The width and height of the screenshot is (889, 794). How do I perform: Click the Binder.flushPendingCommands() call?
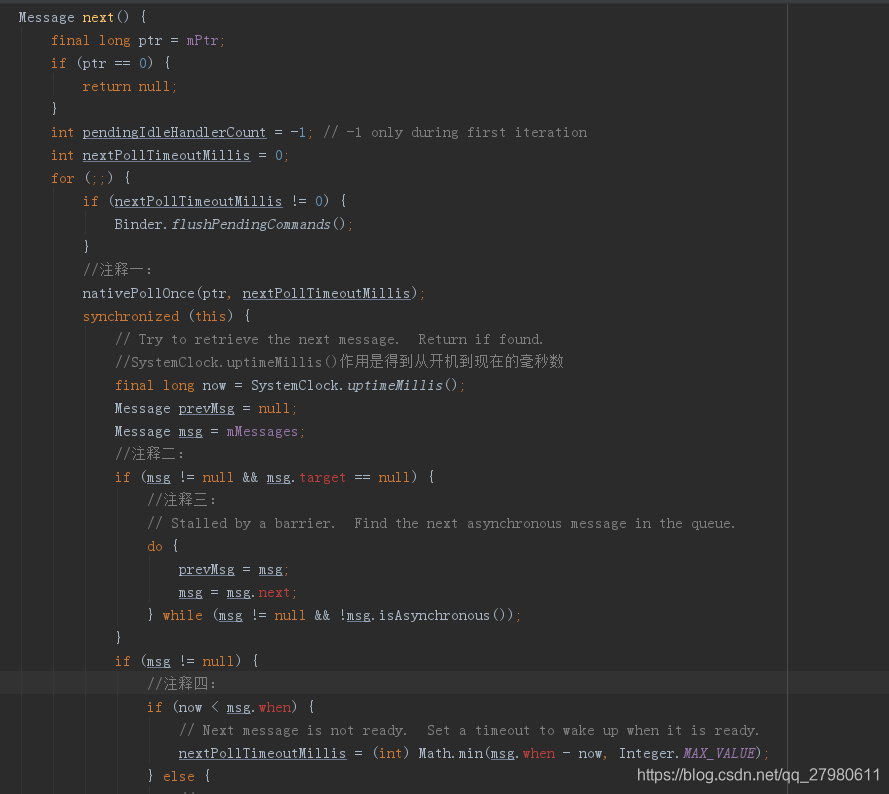point(233,224)
